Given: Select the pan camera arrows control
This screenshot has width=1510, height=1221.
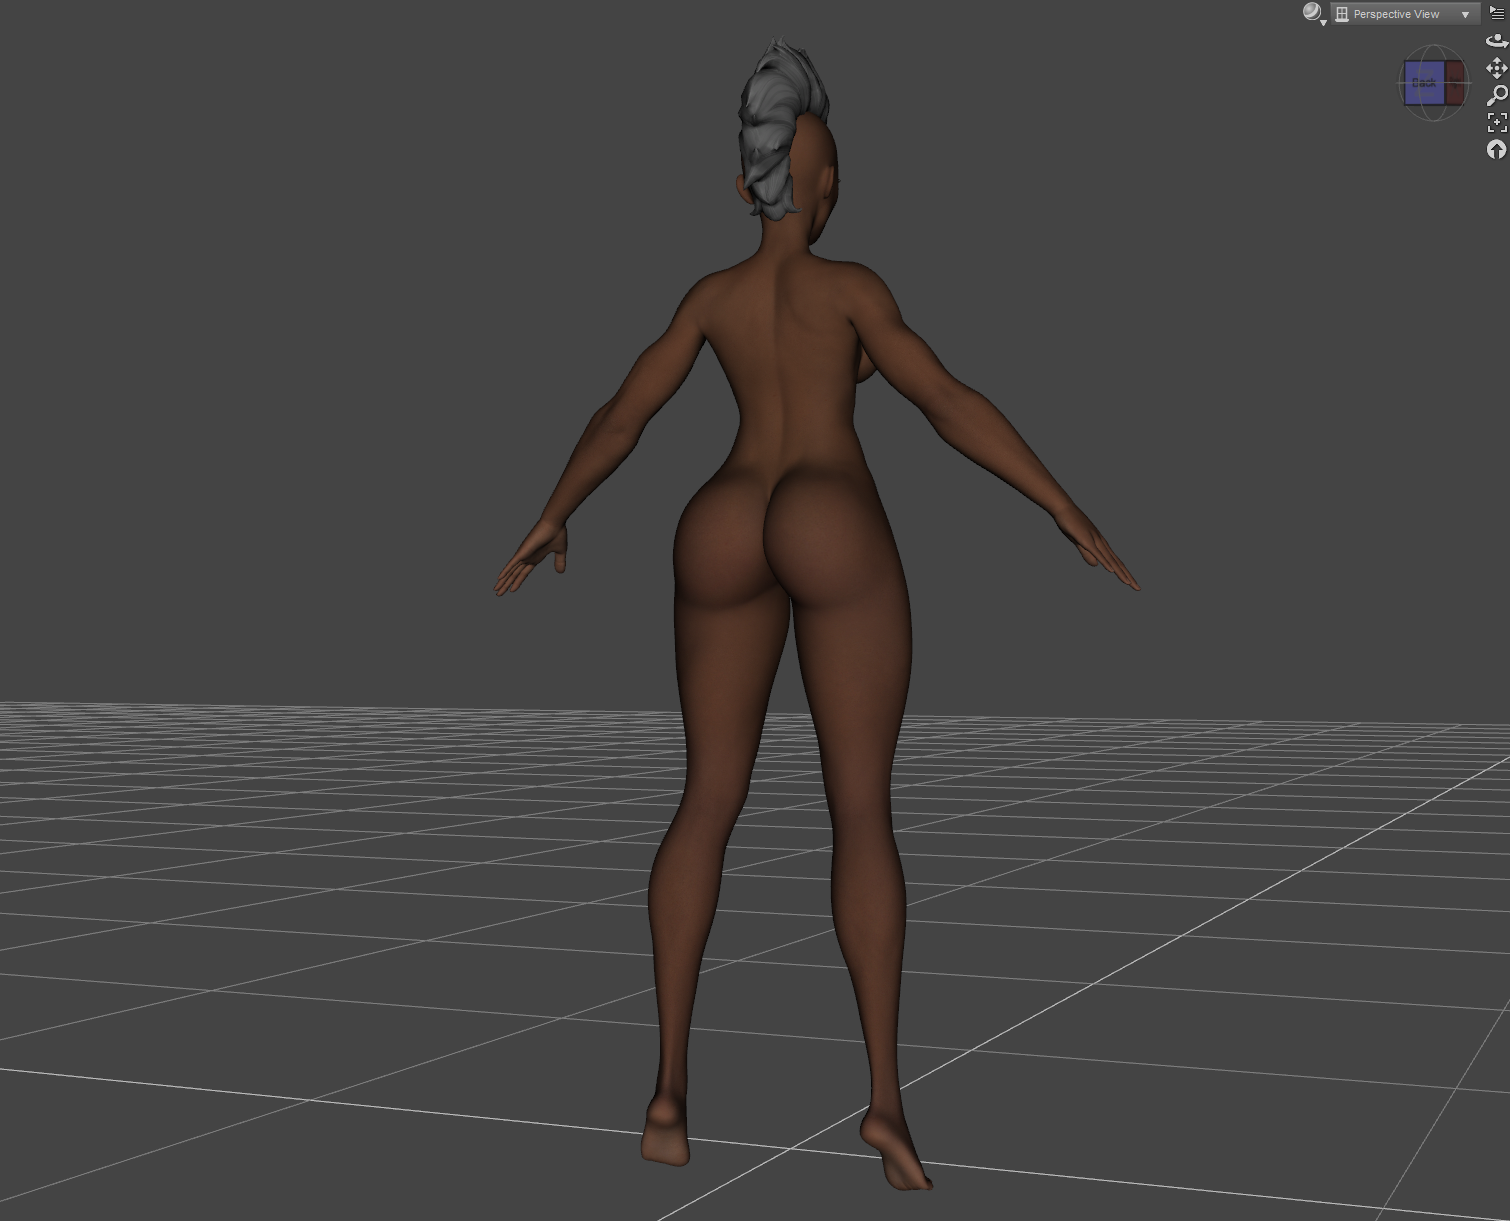Looking at the screenshot, I should [x=1497, y=68].
